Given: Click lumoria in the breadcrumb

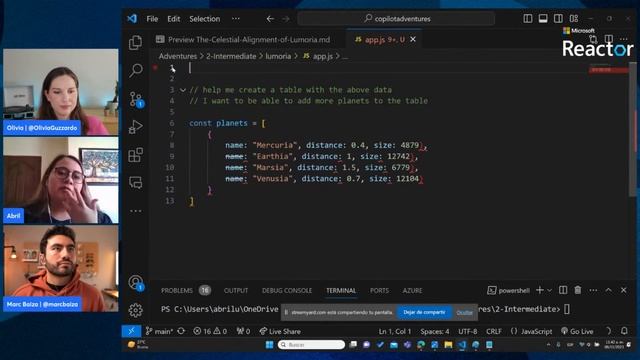Looking at the screenshot, I should click(278, 56).
